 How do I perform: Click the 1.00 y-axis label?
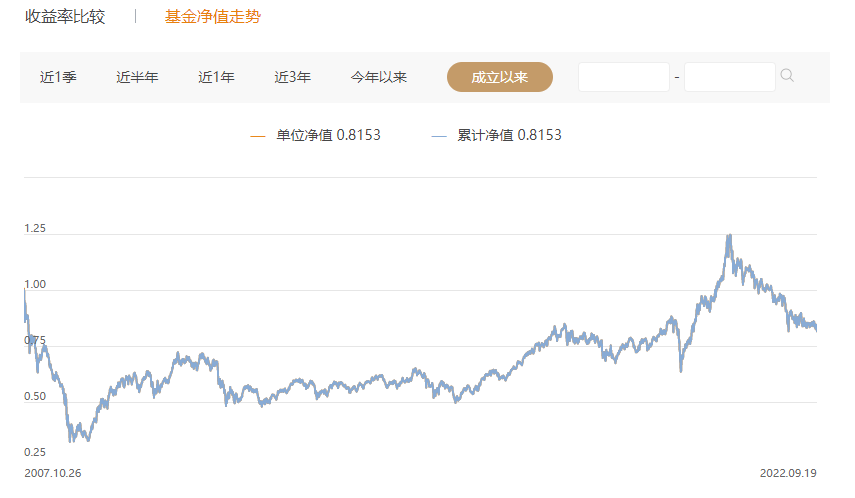click(35, 285)
